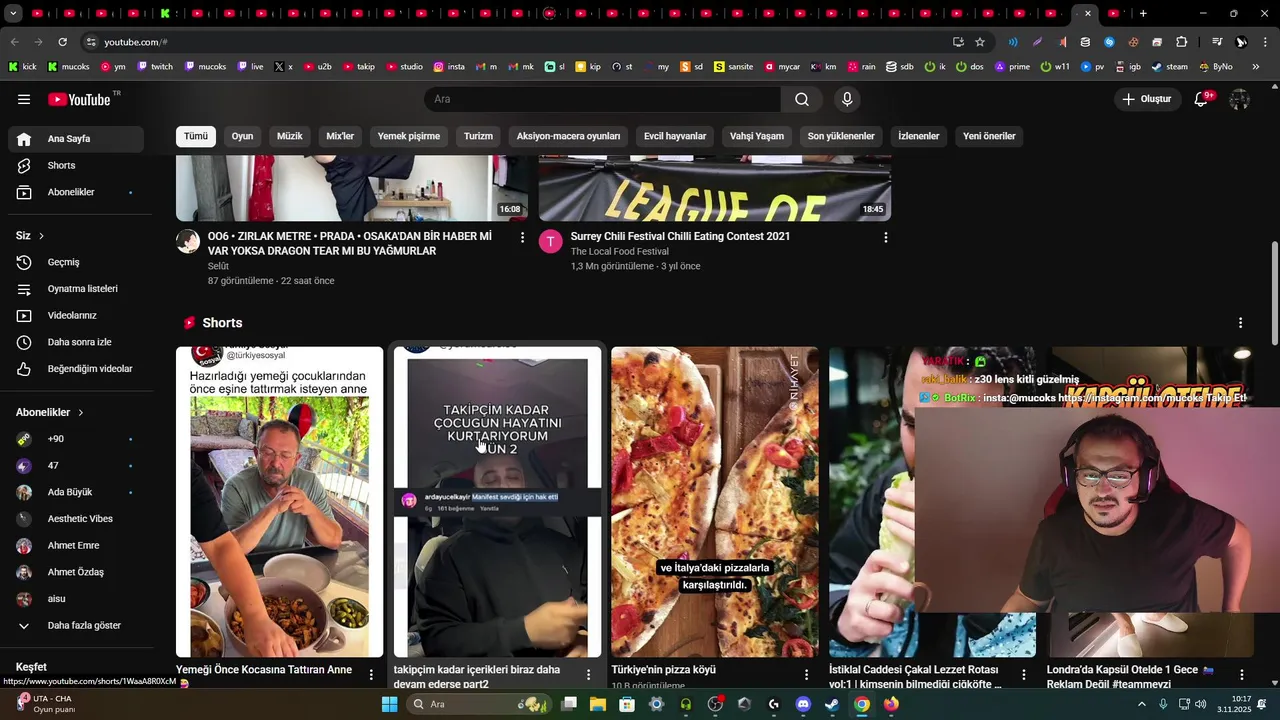1280x720 pixels.
Task: Select the Mix'ler filter chip
Action: tap(340, 136)
